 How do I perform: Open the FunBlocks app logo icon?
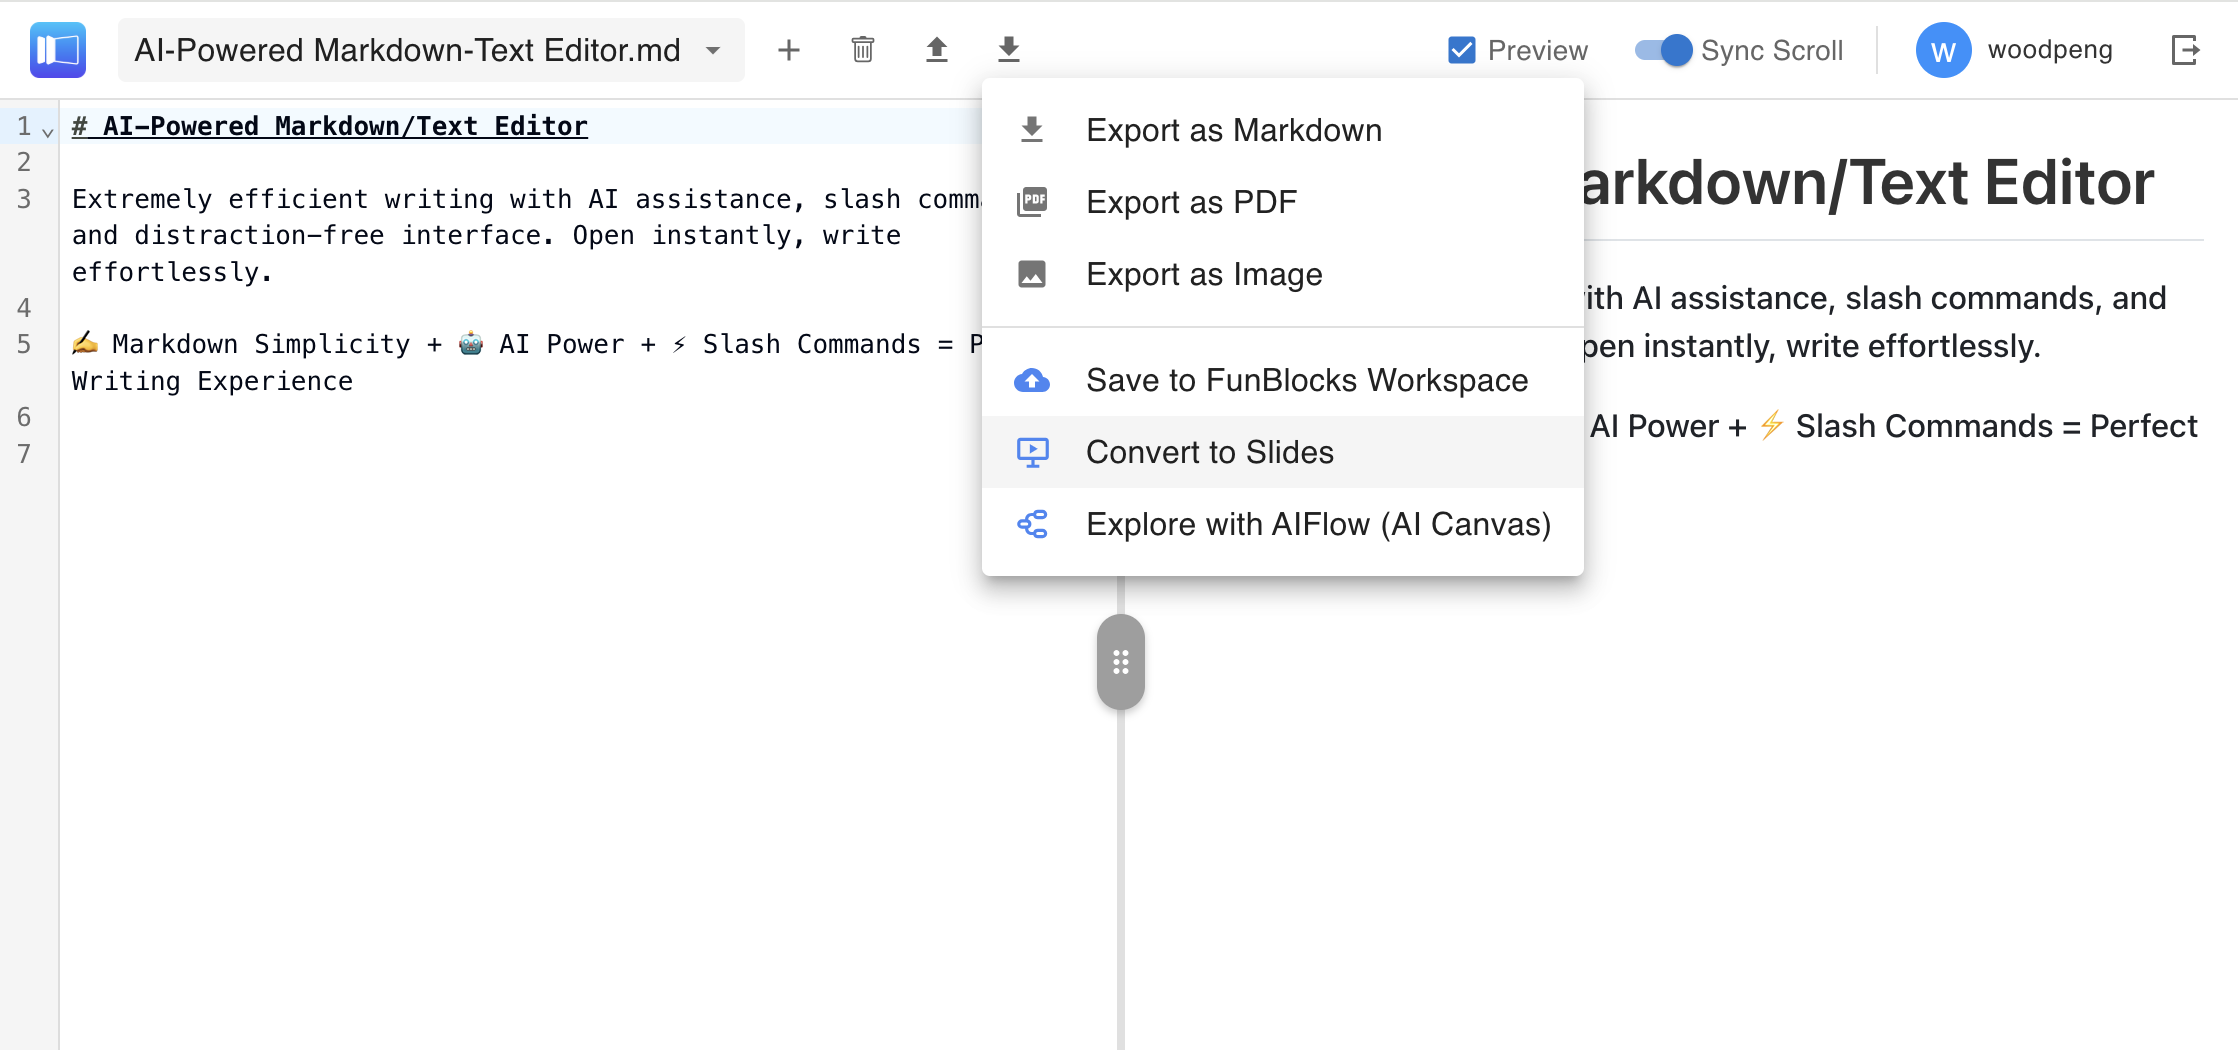pos(57,49)
